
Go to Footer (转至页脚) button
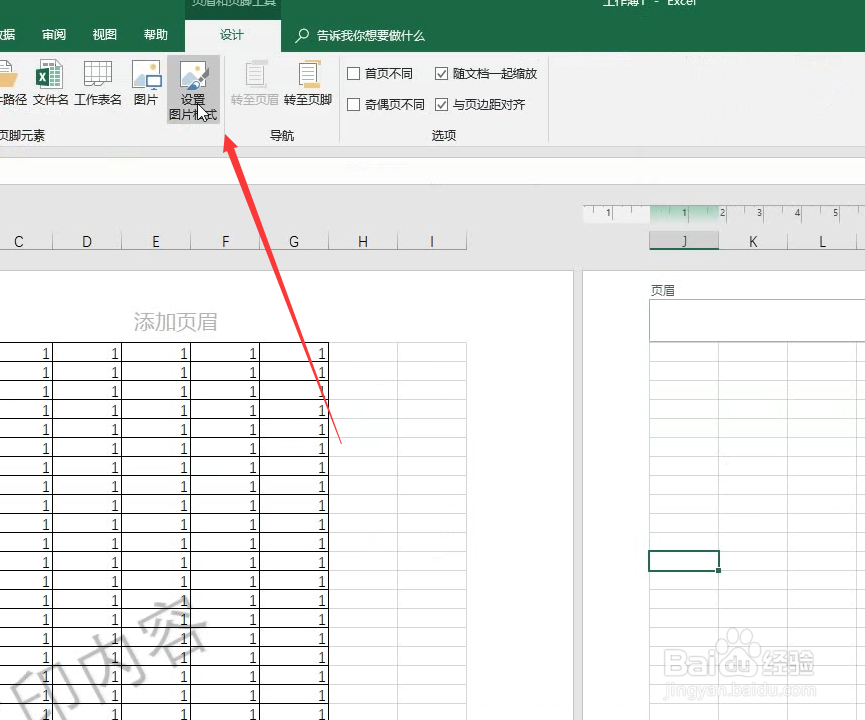[308, 83]
